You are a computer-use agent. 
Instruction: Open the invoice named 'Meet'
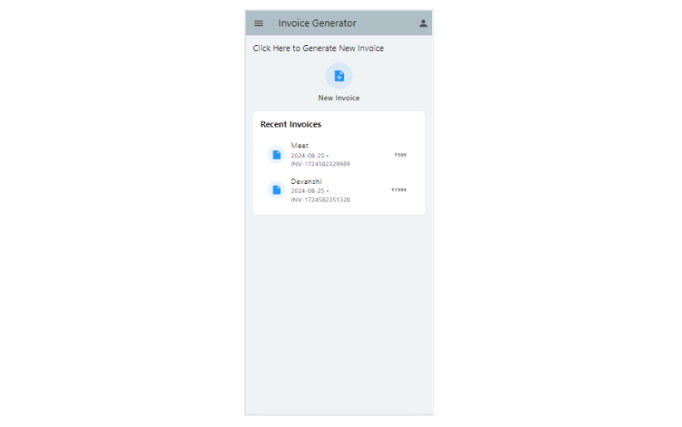click(339, 154)
